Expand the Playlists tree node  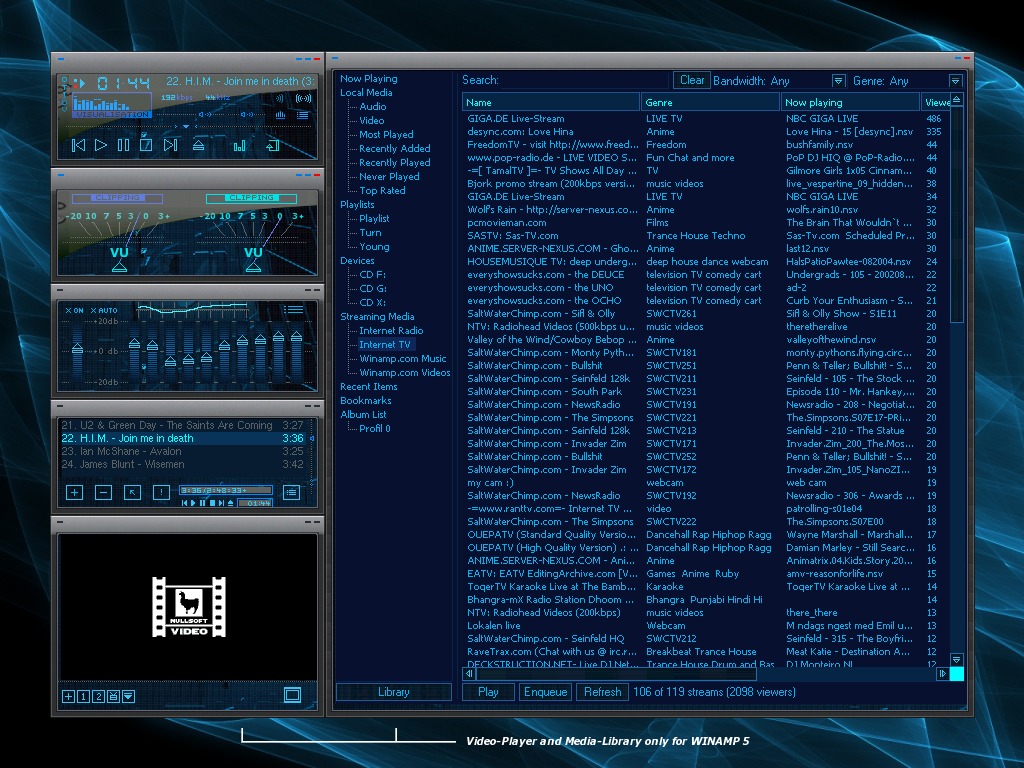tap(357, 204)
